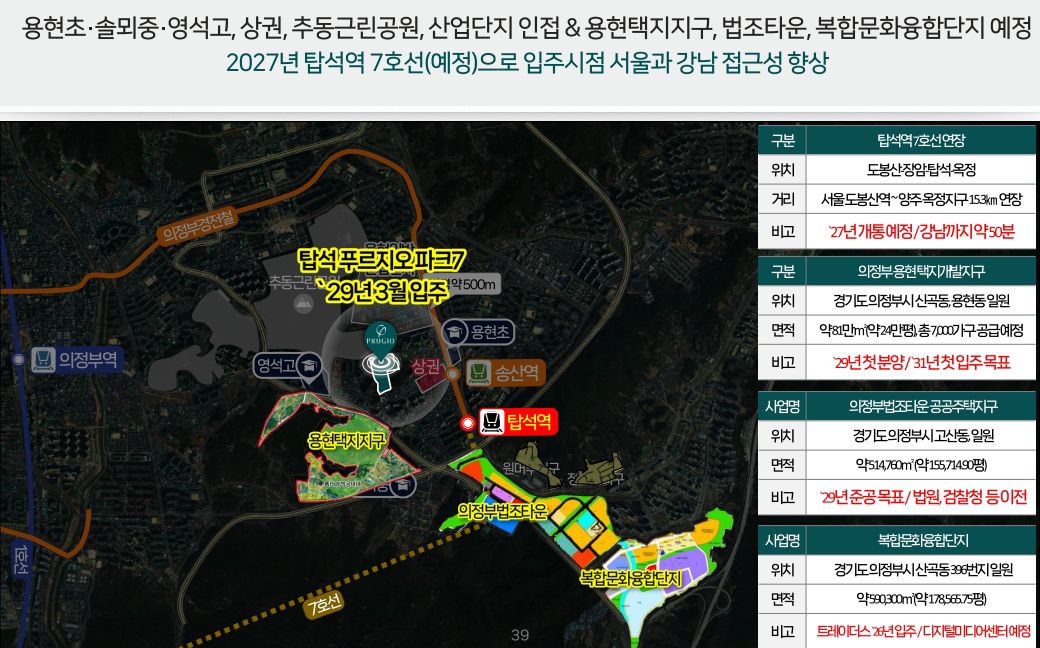Click the 의정부법조타운 공공주택지구 header
Viewport: 1040px width, 648px height.
(x=920, y=406)
